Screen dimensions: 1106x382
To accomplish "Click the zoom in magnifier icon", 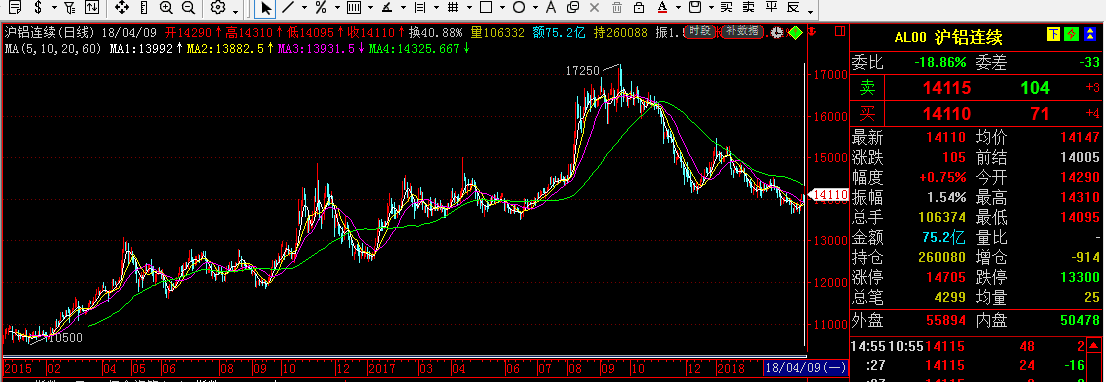I will 166,8.
